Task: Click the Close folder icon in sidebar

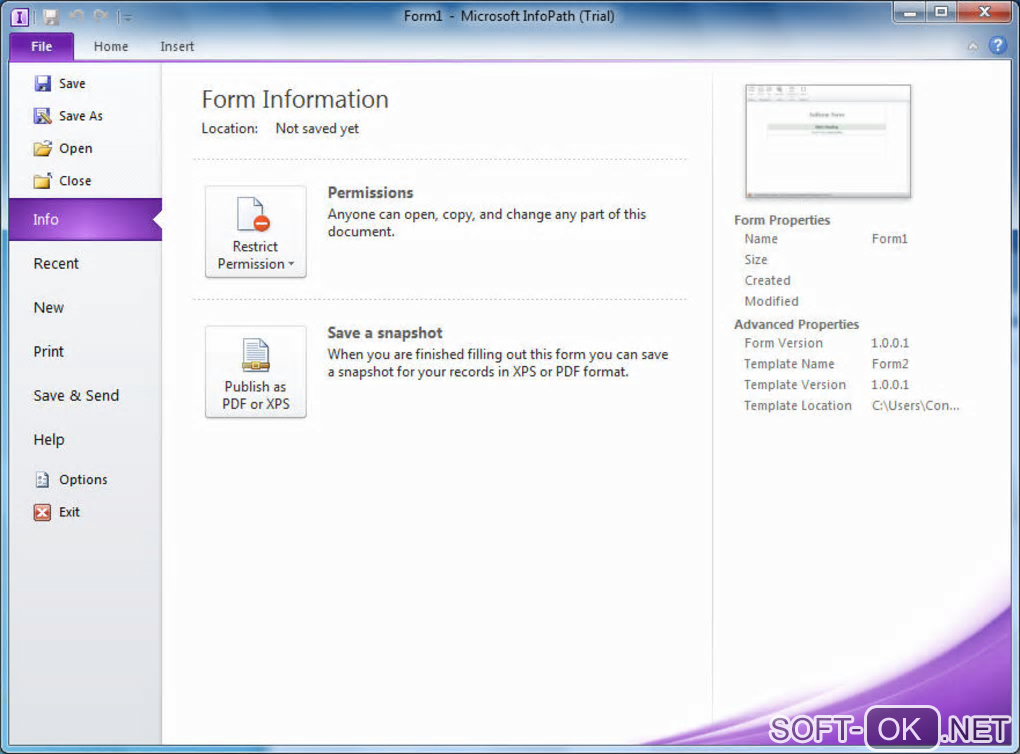Action: point(42,181)
